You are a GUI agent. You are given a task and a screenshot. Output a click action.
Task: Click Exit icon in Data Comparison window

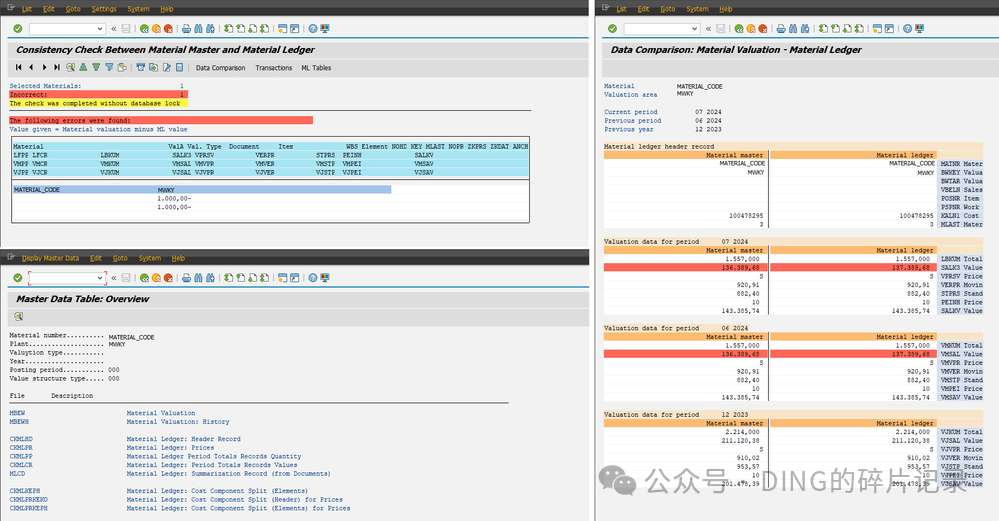point(751,29)
